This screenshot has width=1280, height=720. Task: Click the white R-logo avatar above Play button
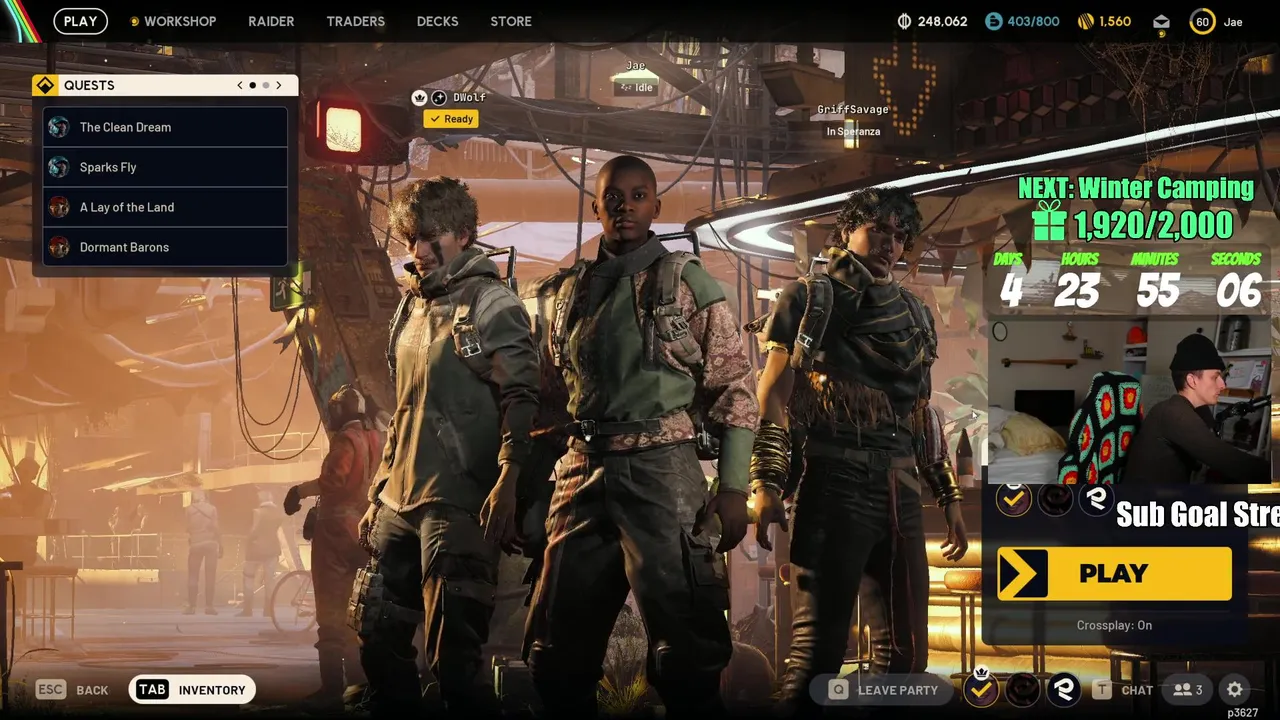click(1097, 498)
